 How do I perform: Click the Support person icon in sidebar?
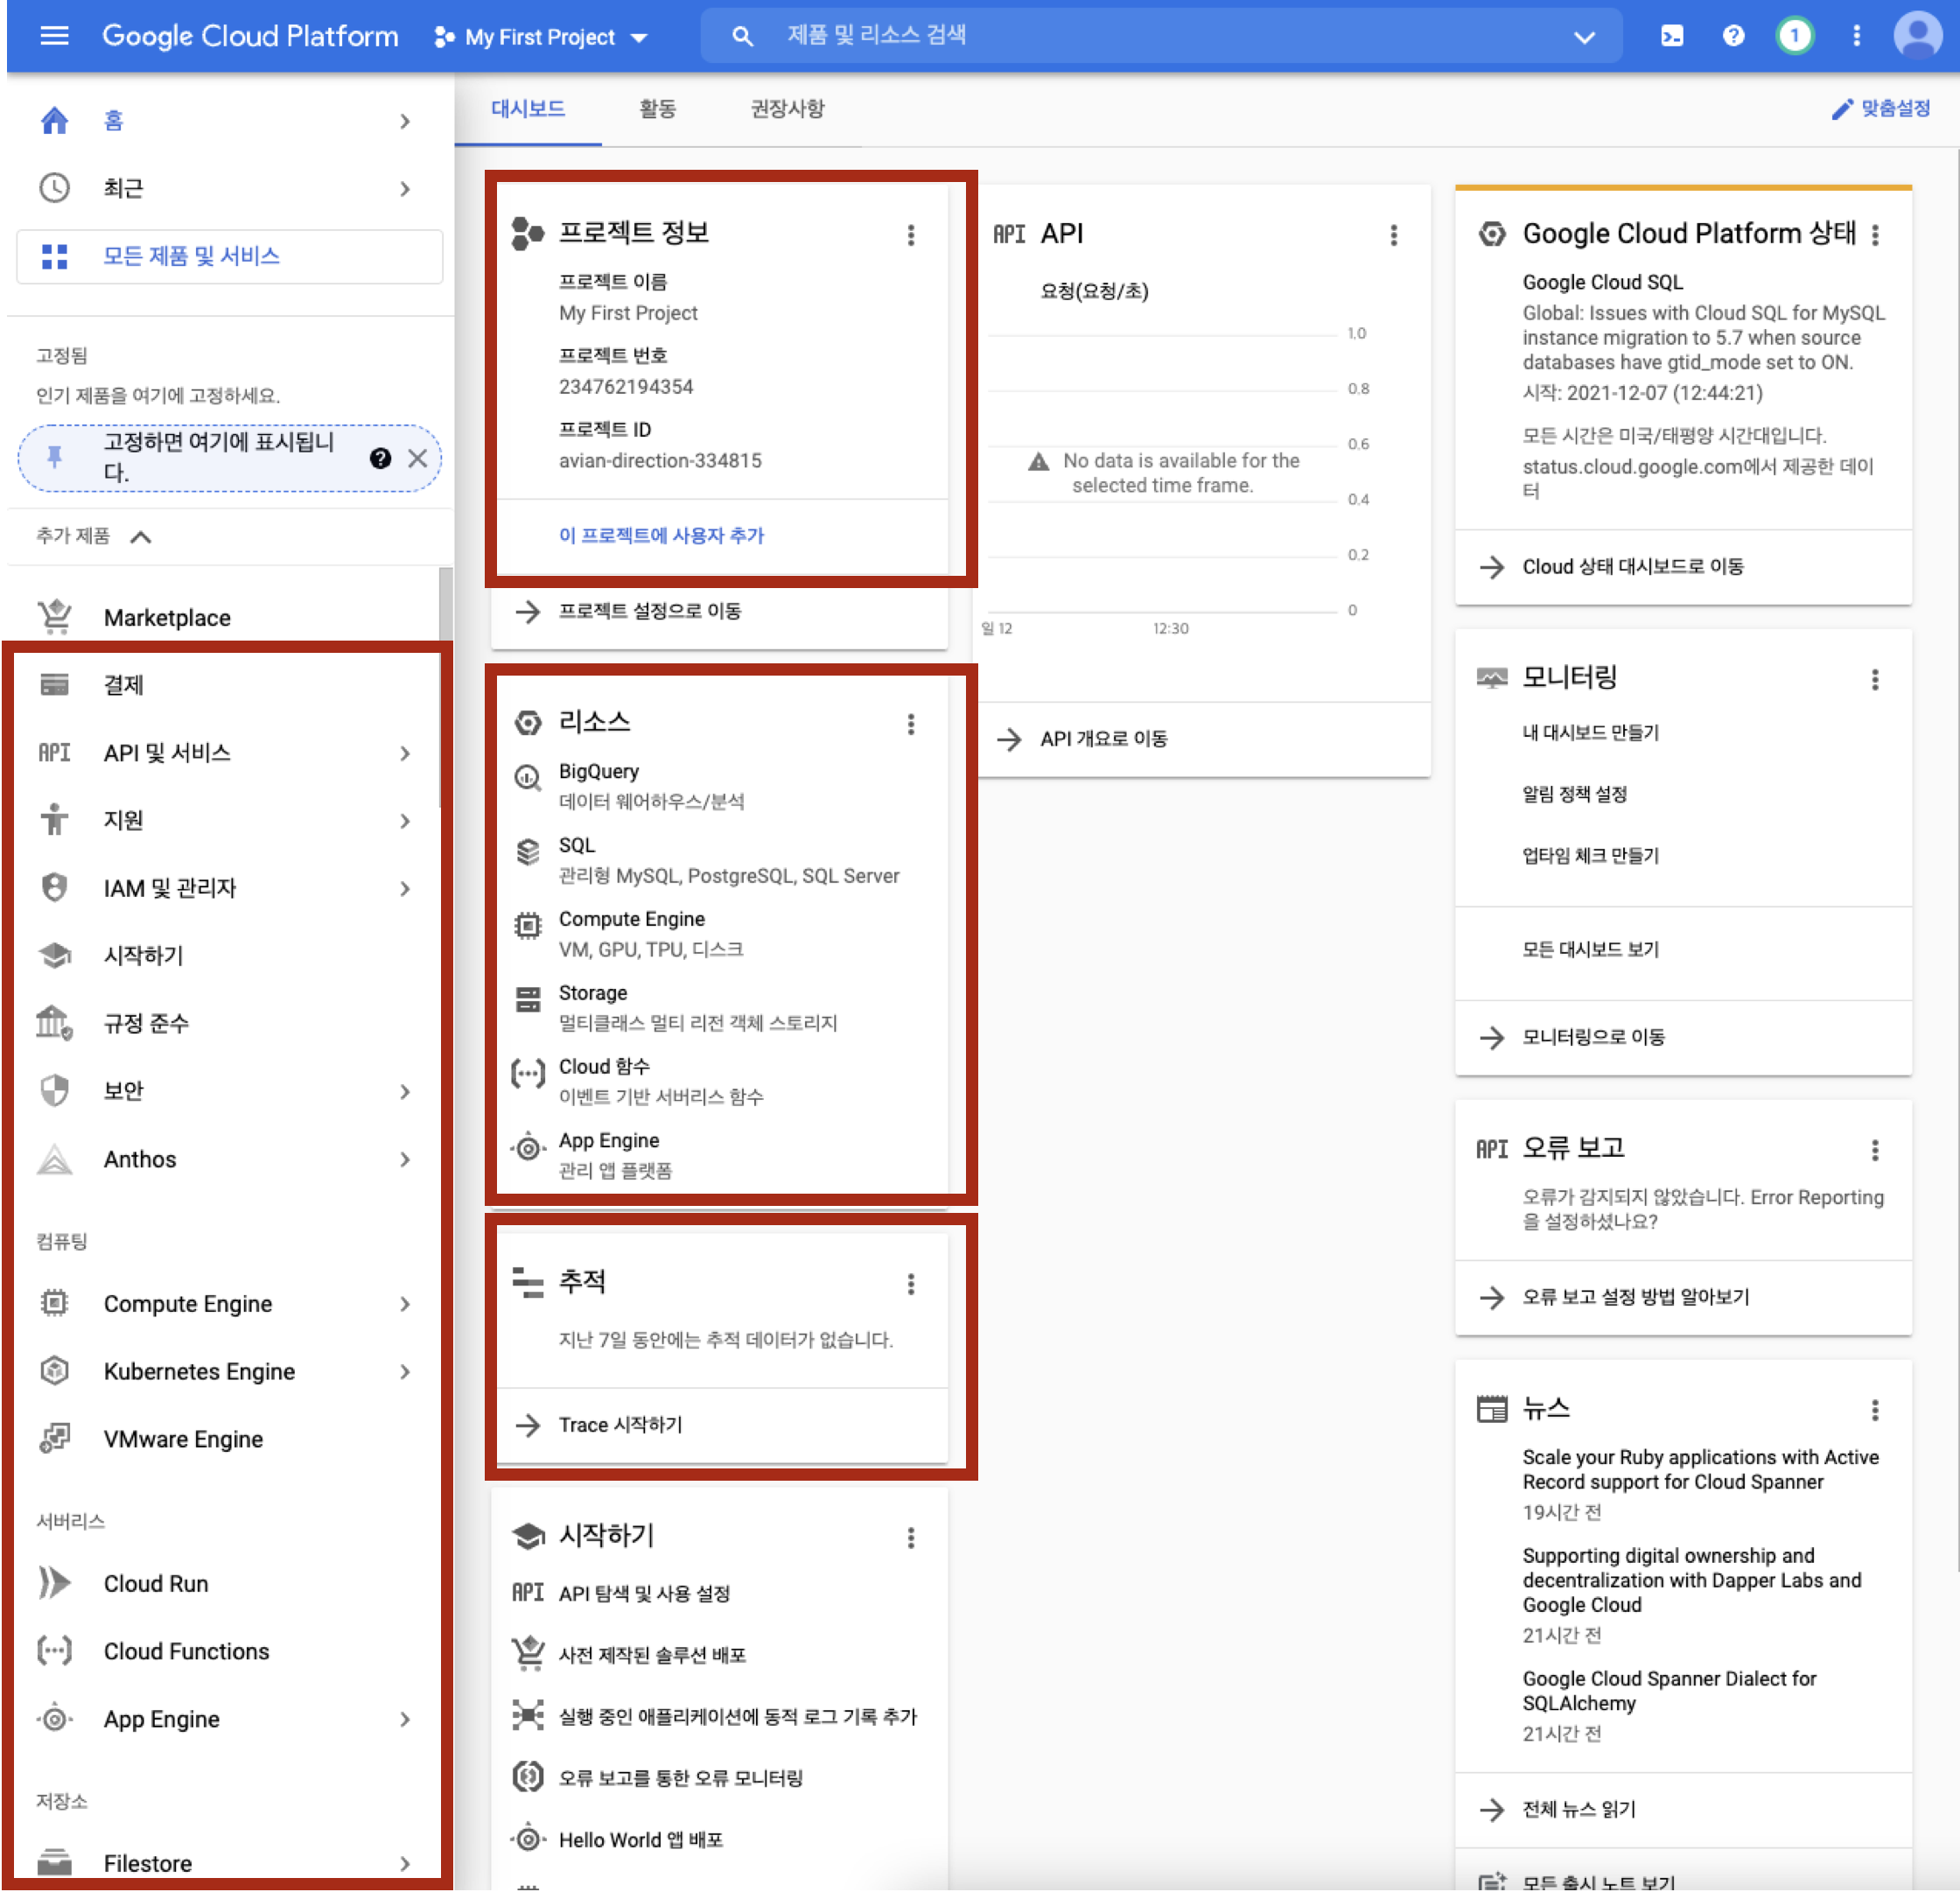tap(54, 819)
